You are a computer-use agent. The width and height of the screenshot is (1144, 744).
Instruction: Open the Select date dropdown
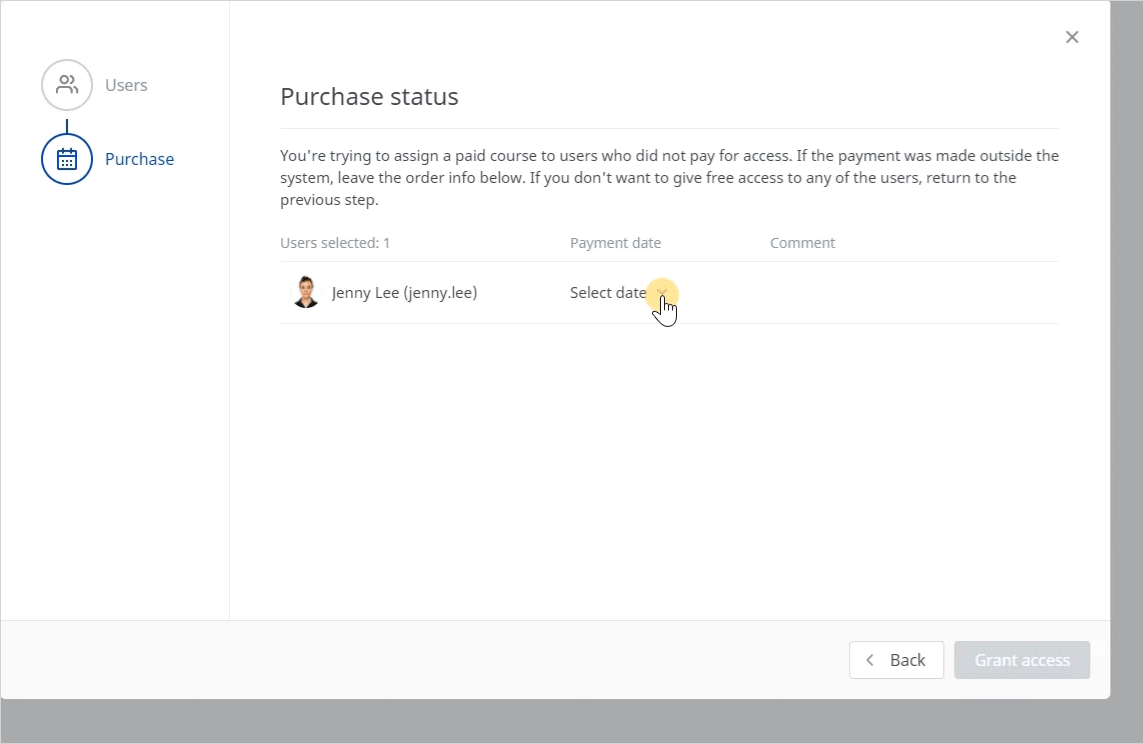click(x=619, y=292)
